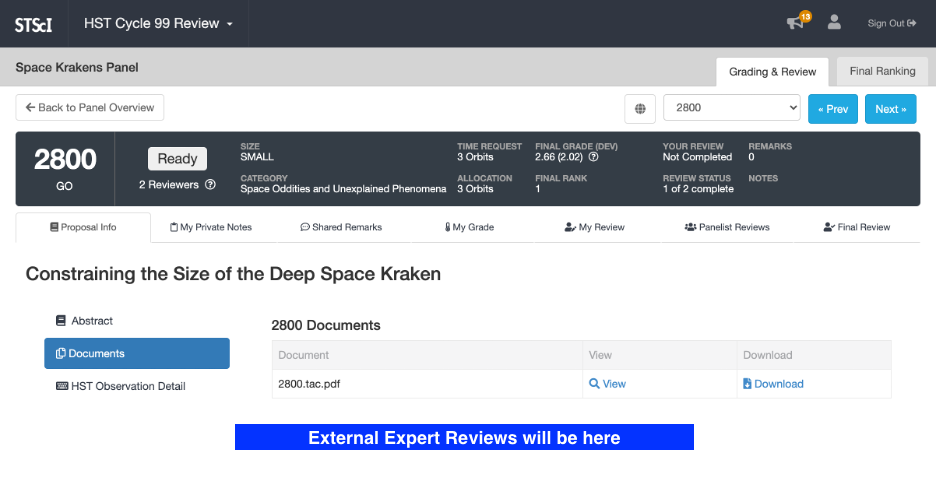The image size is (936, 488).
Task: Click magnifier View icon for 2800.tac.pdf
Action: tap(594, 384)
